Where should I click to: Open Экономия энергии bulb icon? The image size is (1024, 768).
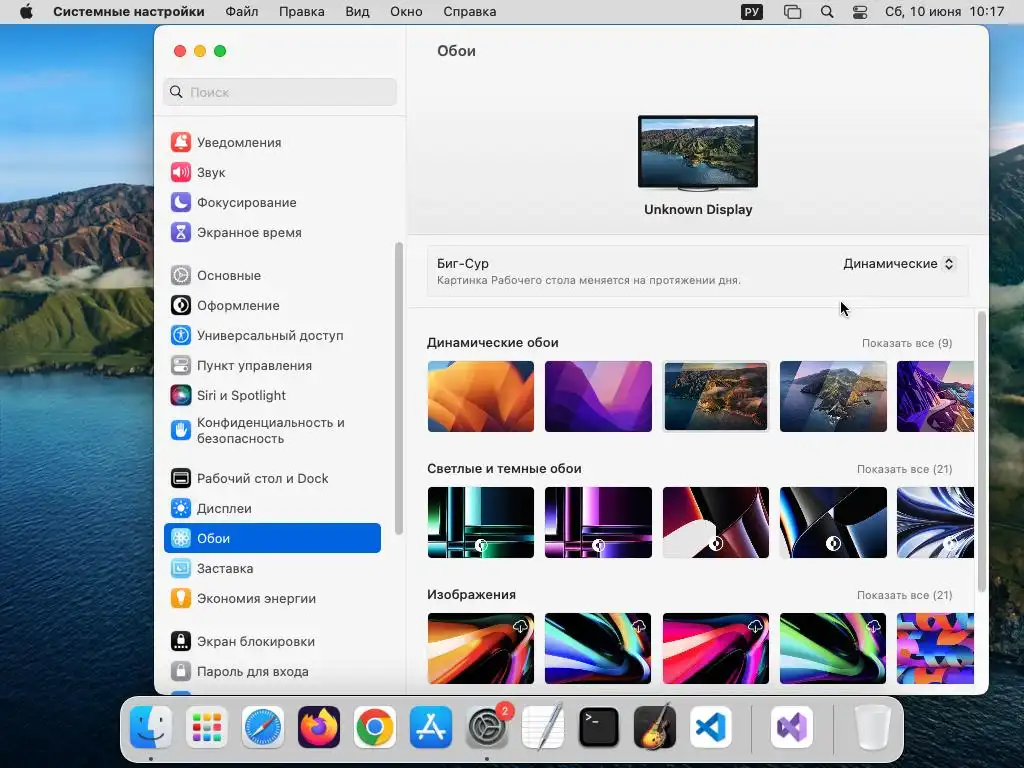(x=181, y=599)
